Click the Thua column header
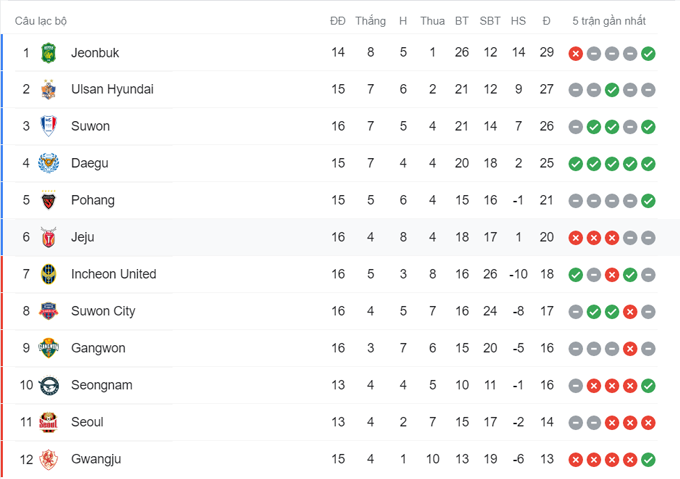This screenshot has width=680, height=479. click(x=432, y=21)
